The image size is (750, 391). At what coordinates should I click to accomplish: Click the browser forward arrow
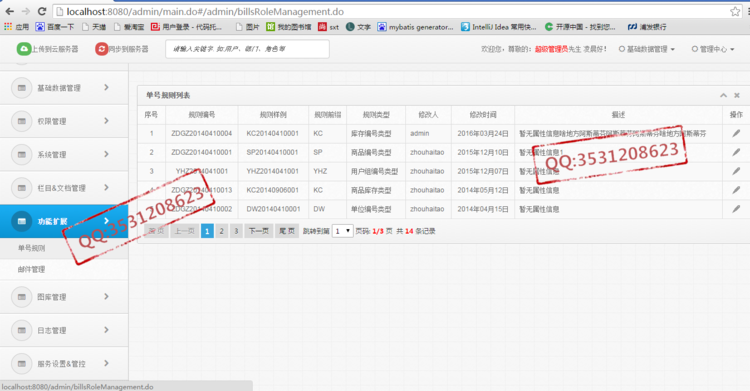(x=26, y=11)
